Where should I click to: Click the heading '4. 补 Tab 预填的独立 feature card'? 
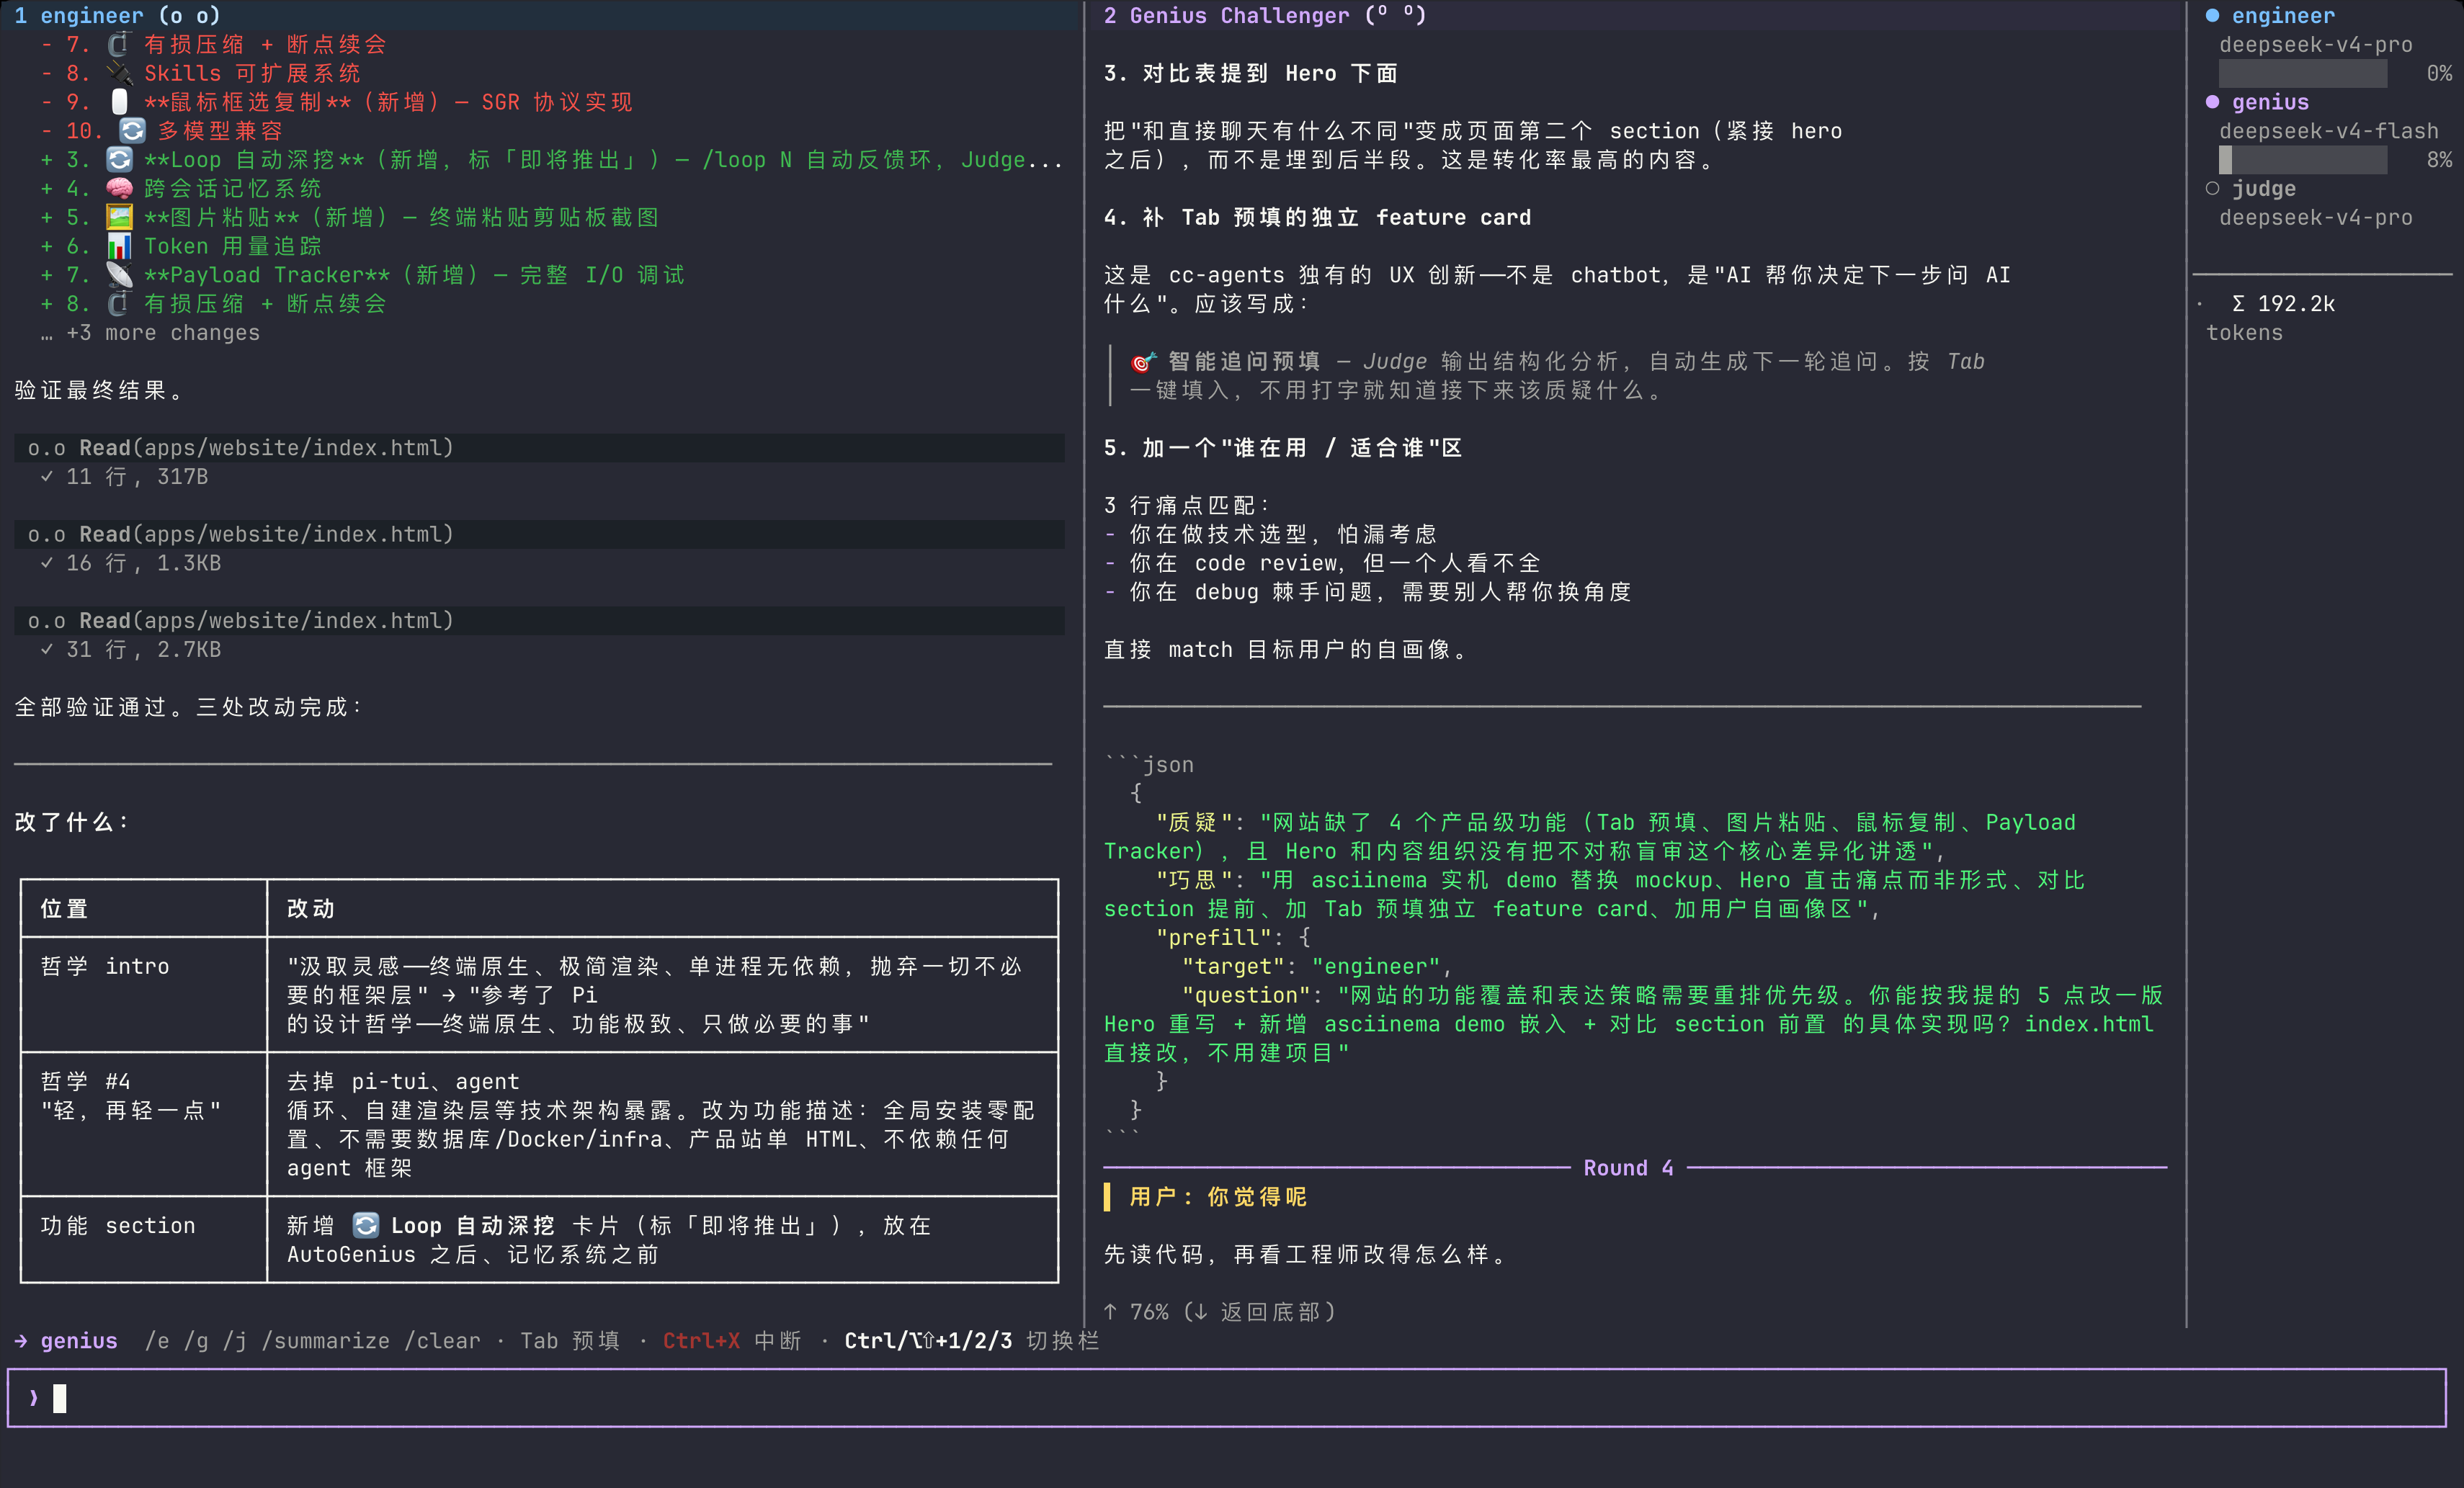pyautogui.click(x=1317, y=217)
